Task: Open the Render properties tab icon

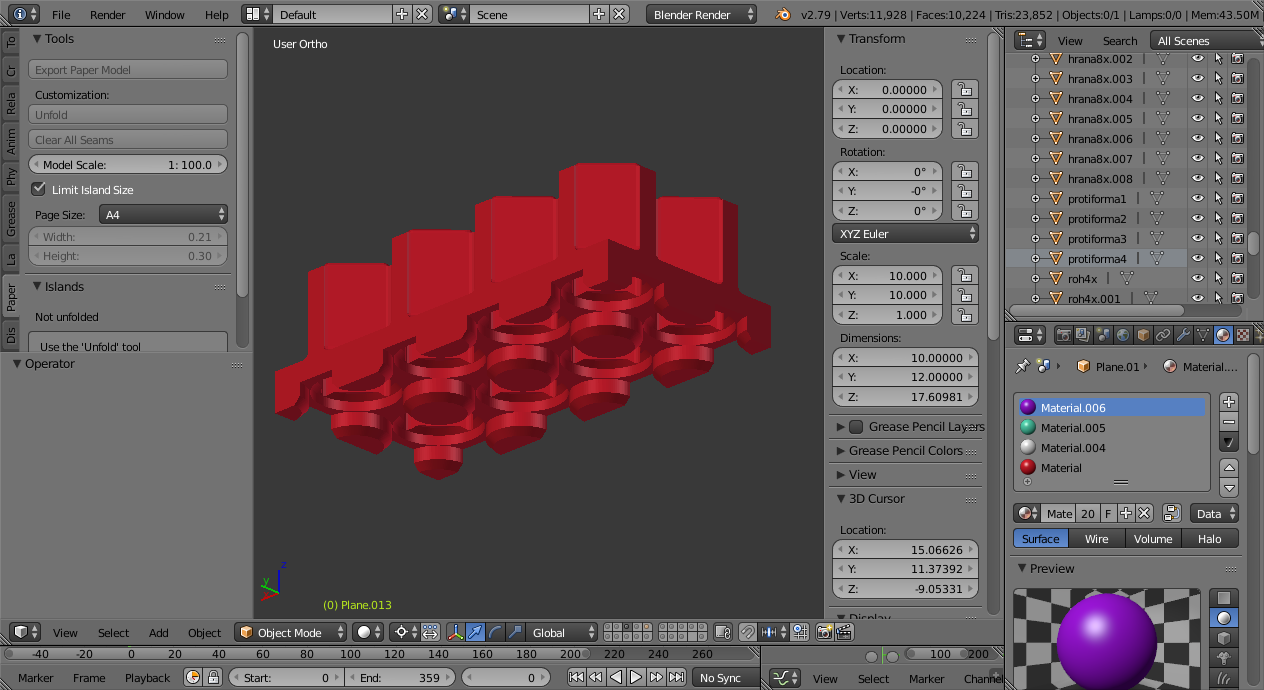Action: pos(1064,335)
